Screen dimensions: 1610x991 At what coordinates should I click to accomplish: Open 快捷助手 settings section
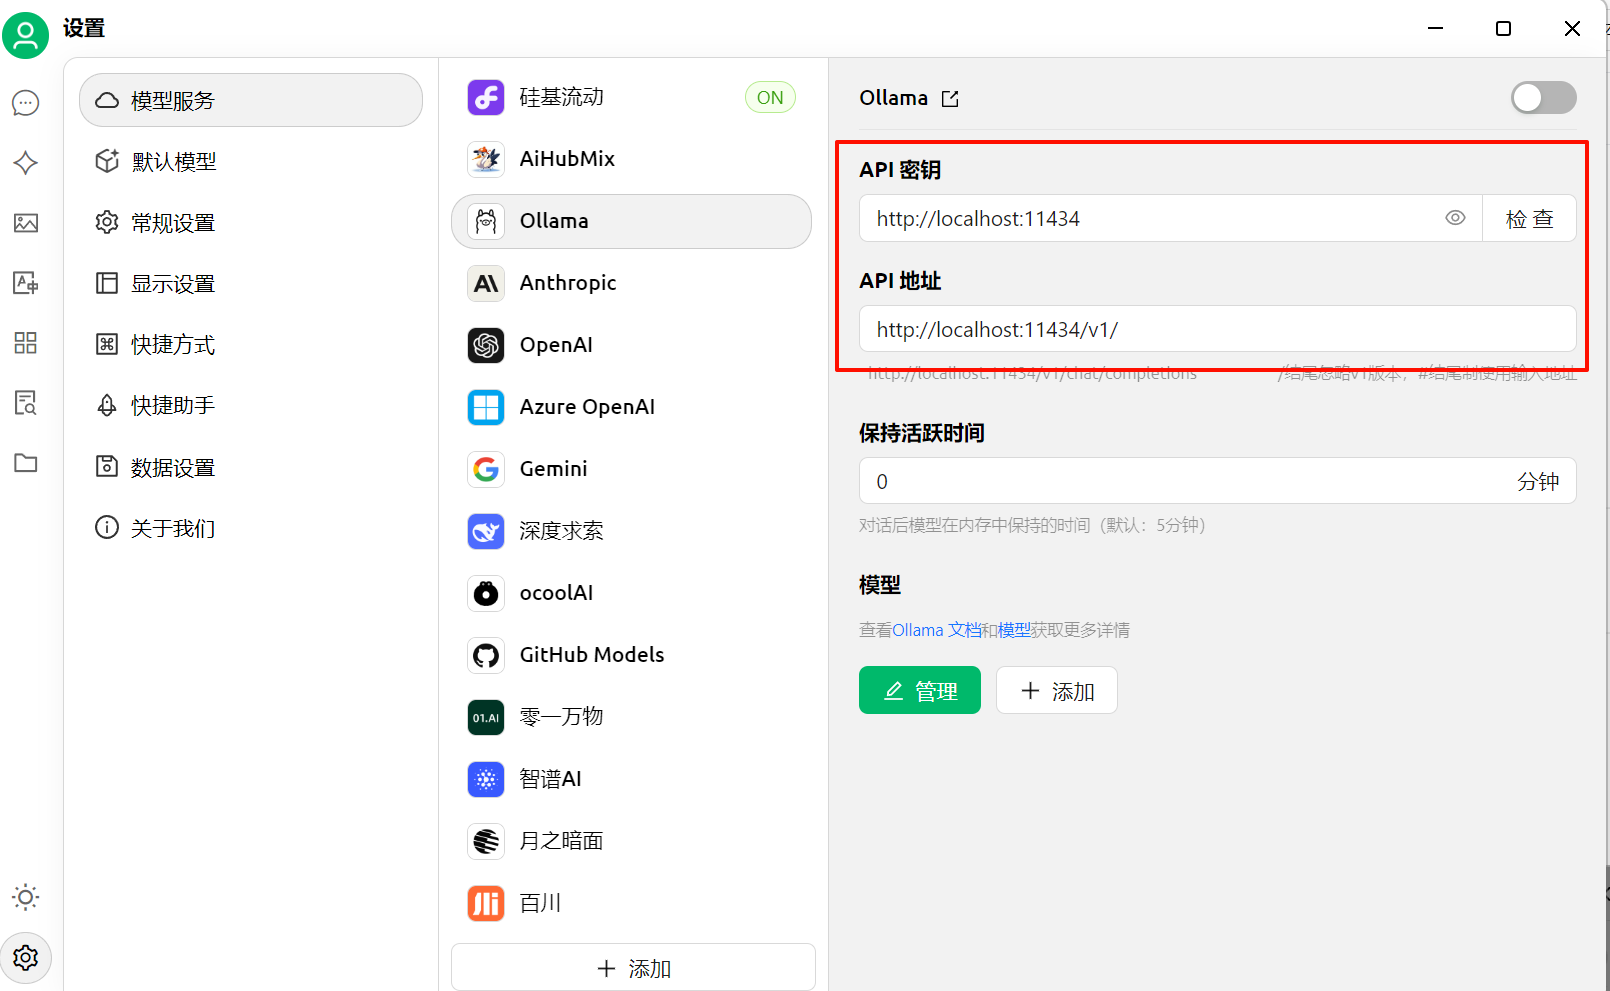(251, 405)
